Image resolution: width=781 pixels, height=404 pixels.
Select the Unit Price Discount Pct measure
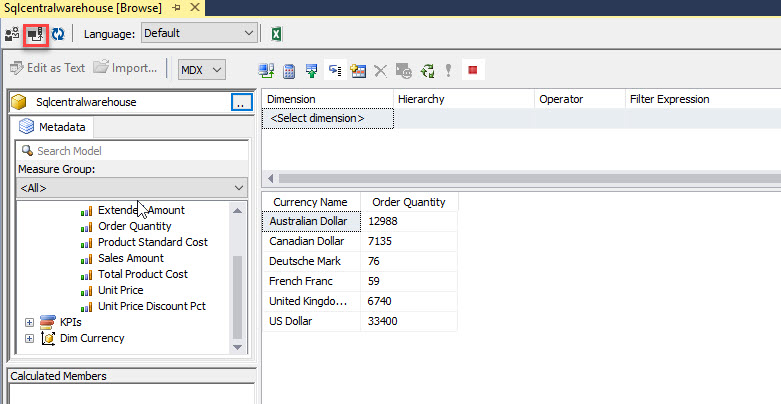click(x=152, y=306)
